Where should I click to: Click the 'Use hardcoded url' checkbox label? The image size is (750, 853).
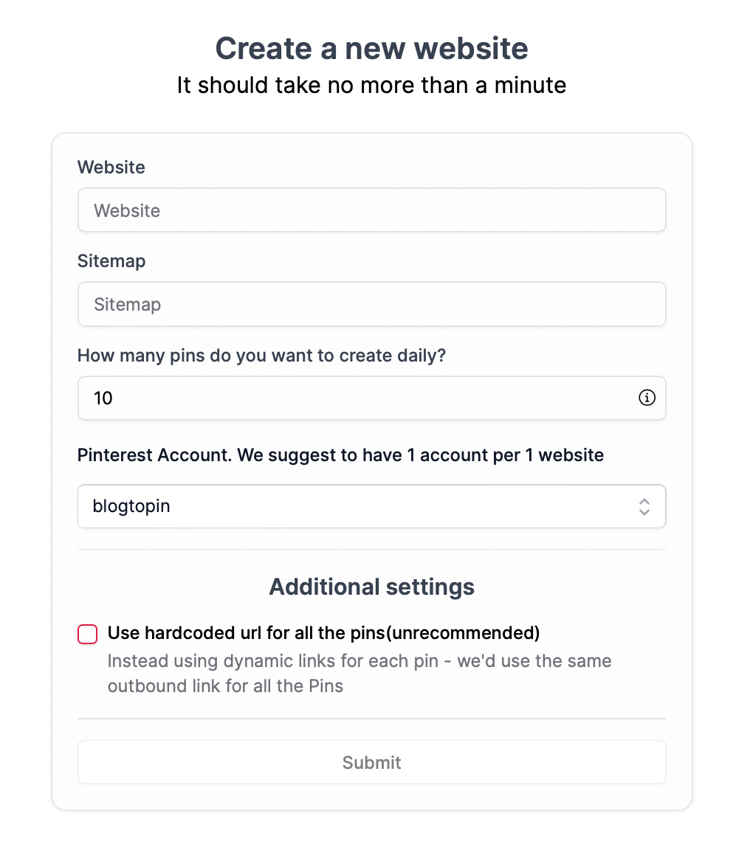324,633
